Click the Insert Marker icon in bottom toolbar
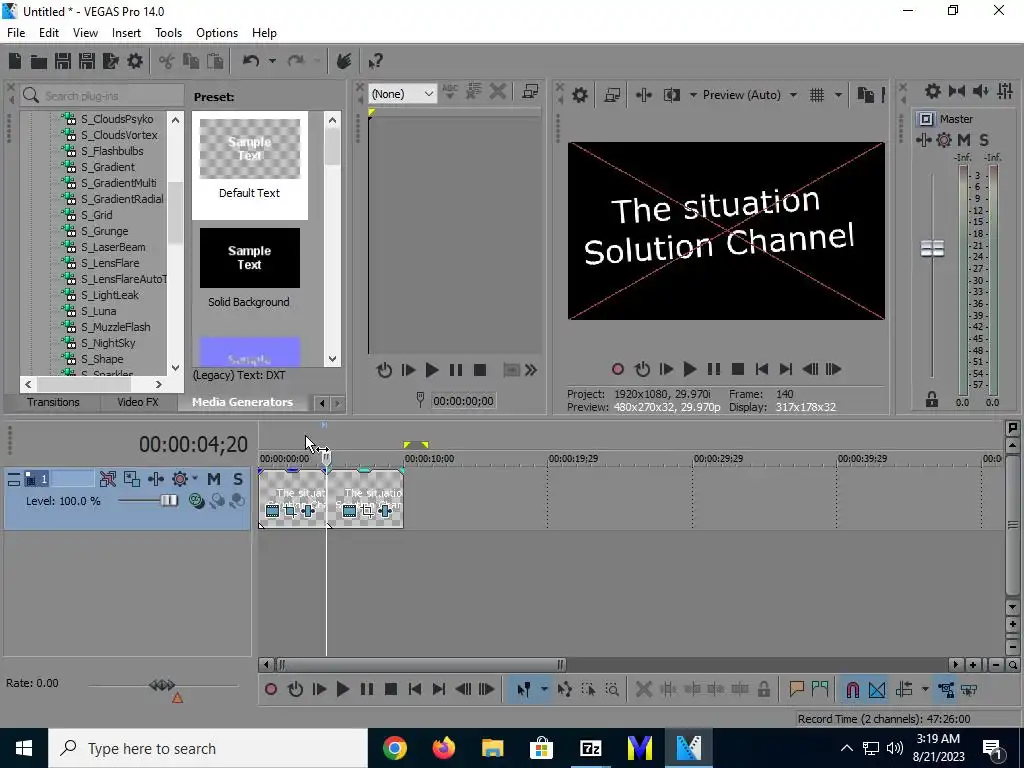1024x768 pixels. (x=796, y=690)
